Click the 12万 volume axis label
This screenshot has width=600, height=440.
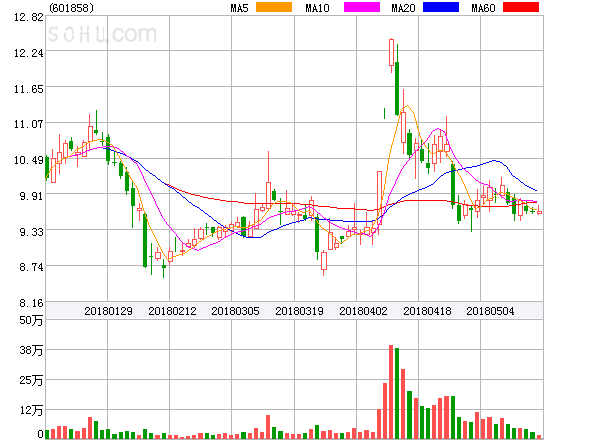(x=31, y=411)
